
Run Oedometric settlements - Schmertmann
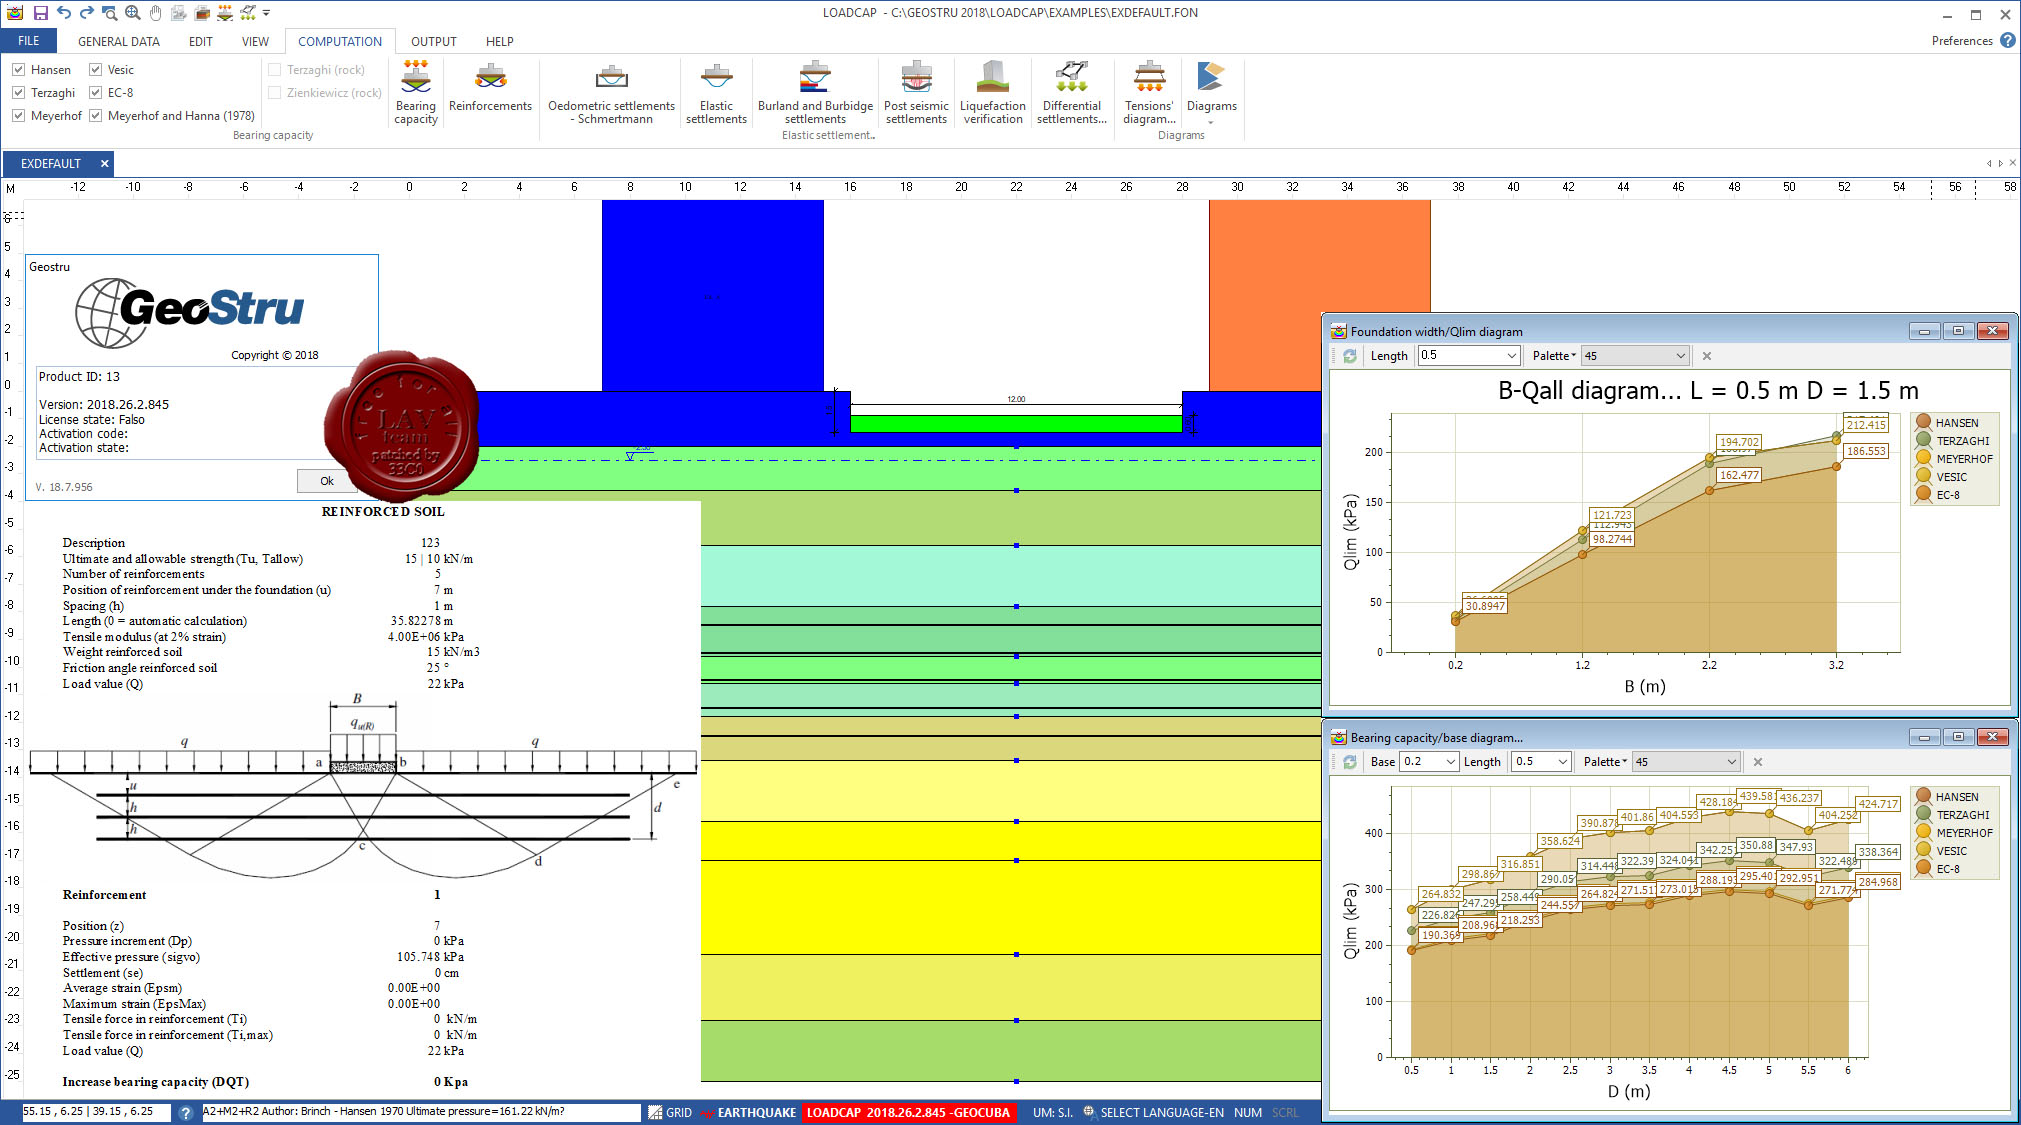(x=611, y=92)
